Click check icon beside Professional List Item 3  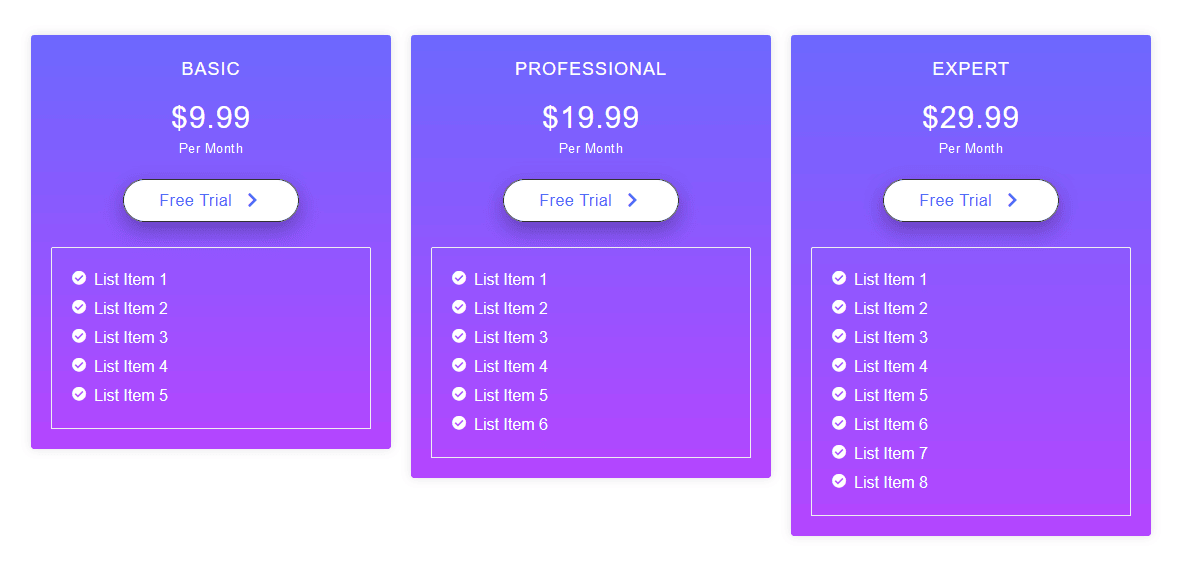[x=459, y=336]
